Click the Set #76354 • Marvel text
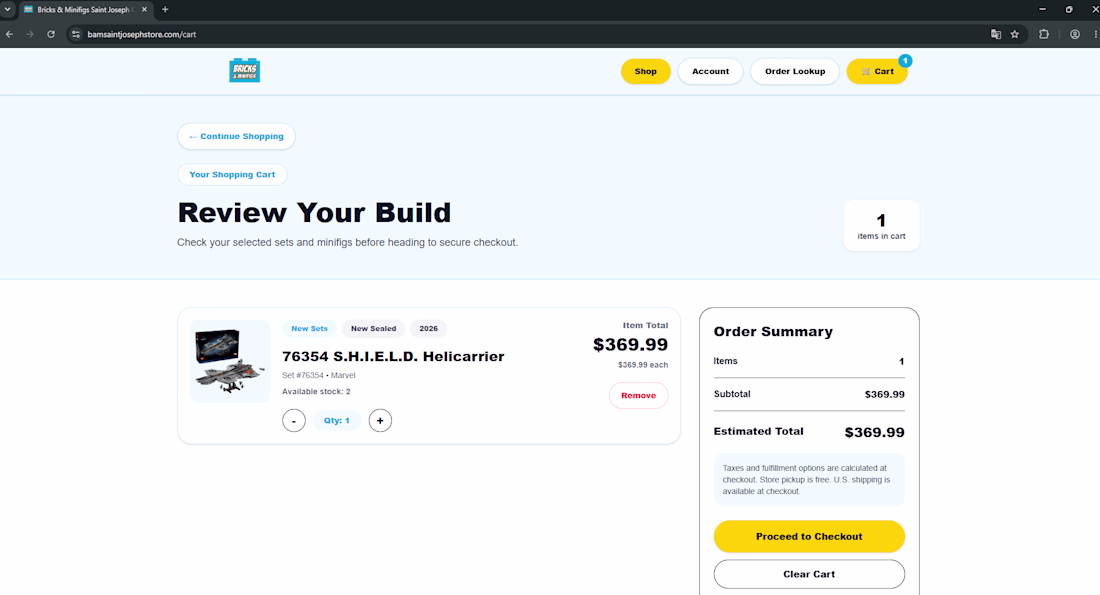Image resolution: width=1100 pixels, height=595 pixels. click(318, 375)
